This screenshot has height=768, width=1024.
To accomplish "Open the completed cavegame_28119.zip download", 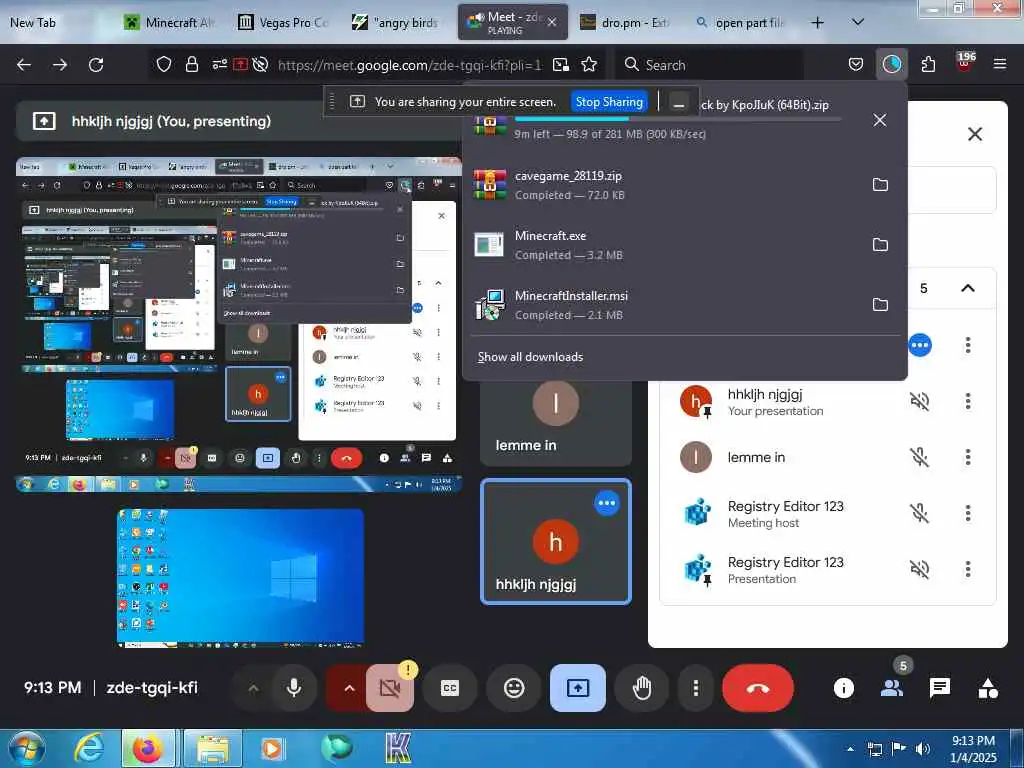I will (x=665, y=185).
